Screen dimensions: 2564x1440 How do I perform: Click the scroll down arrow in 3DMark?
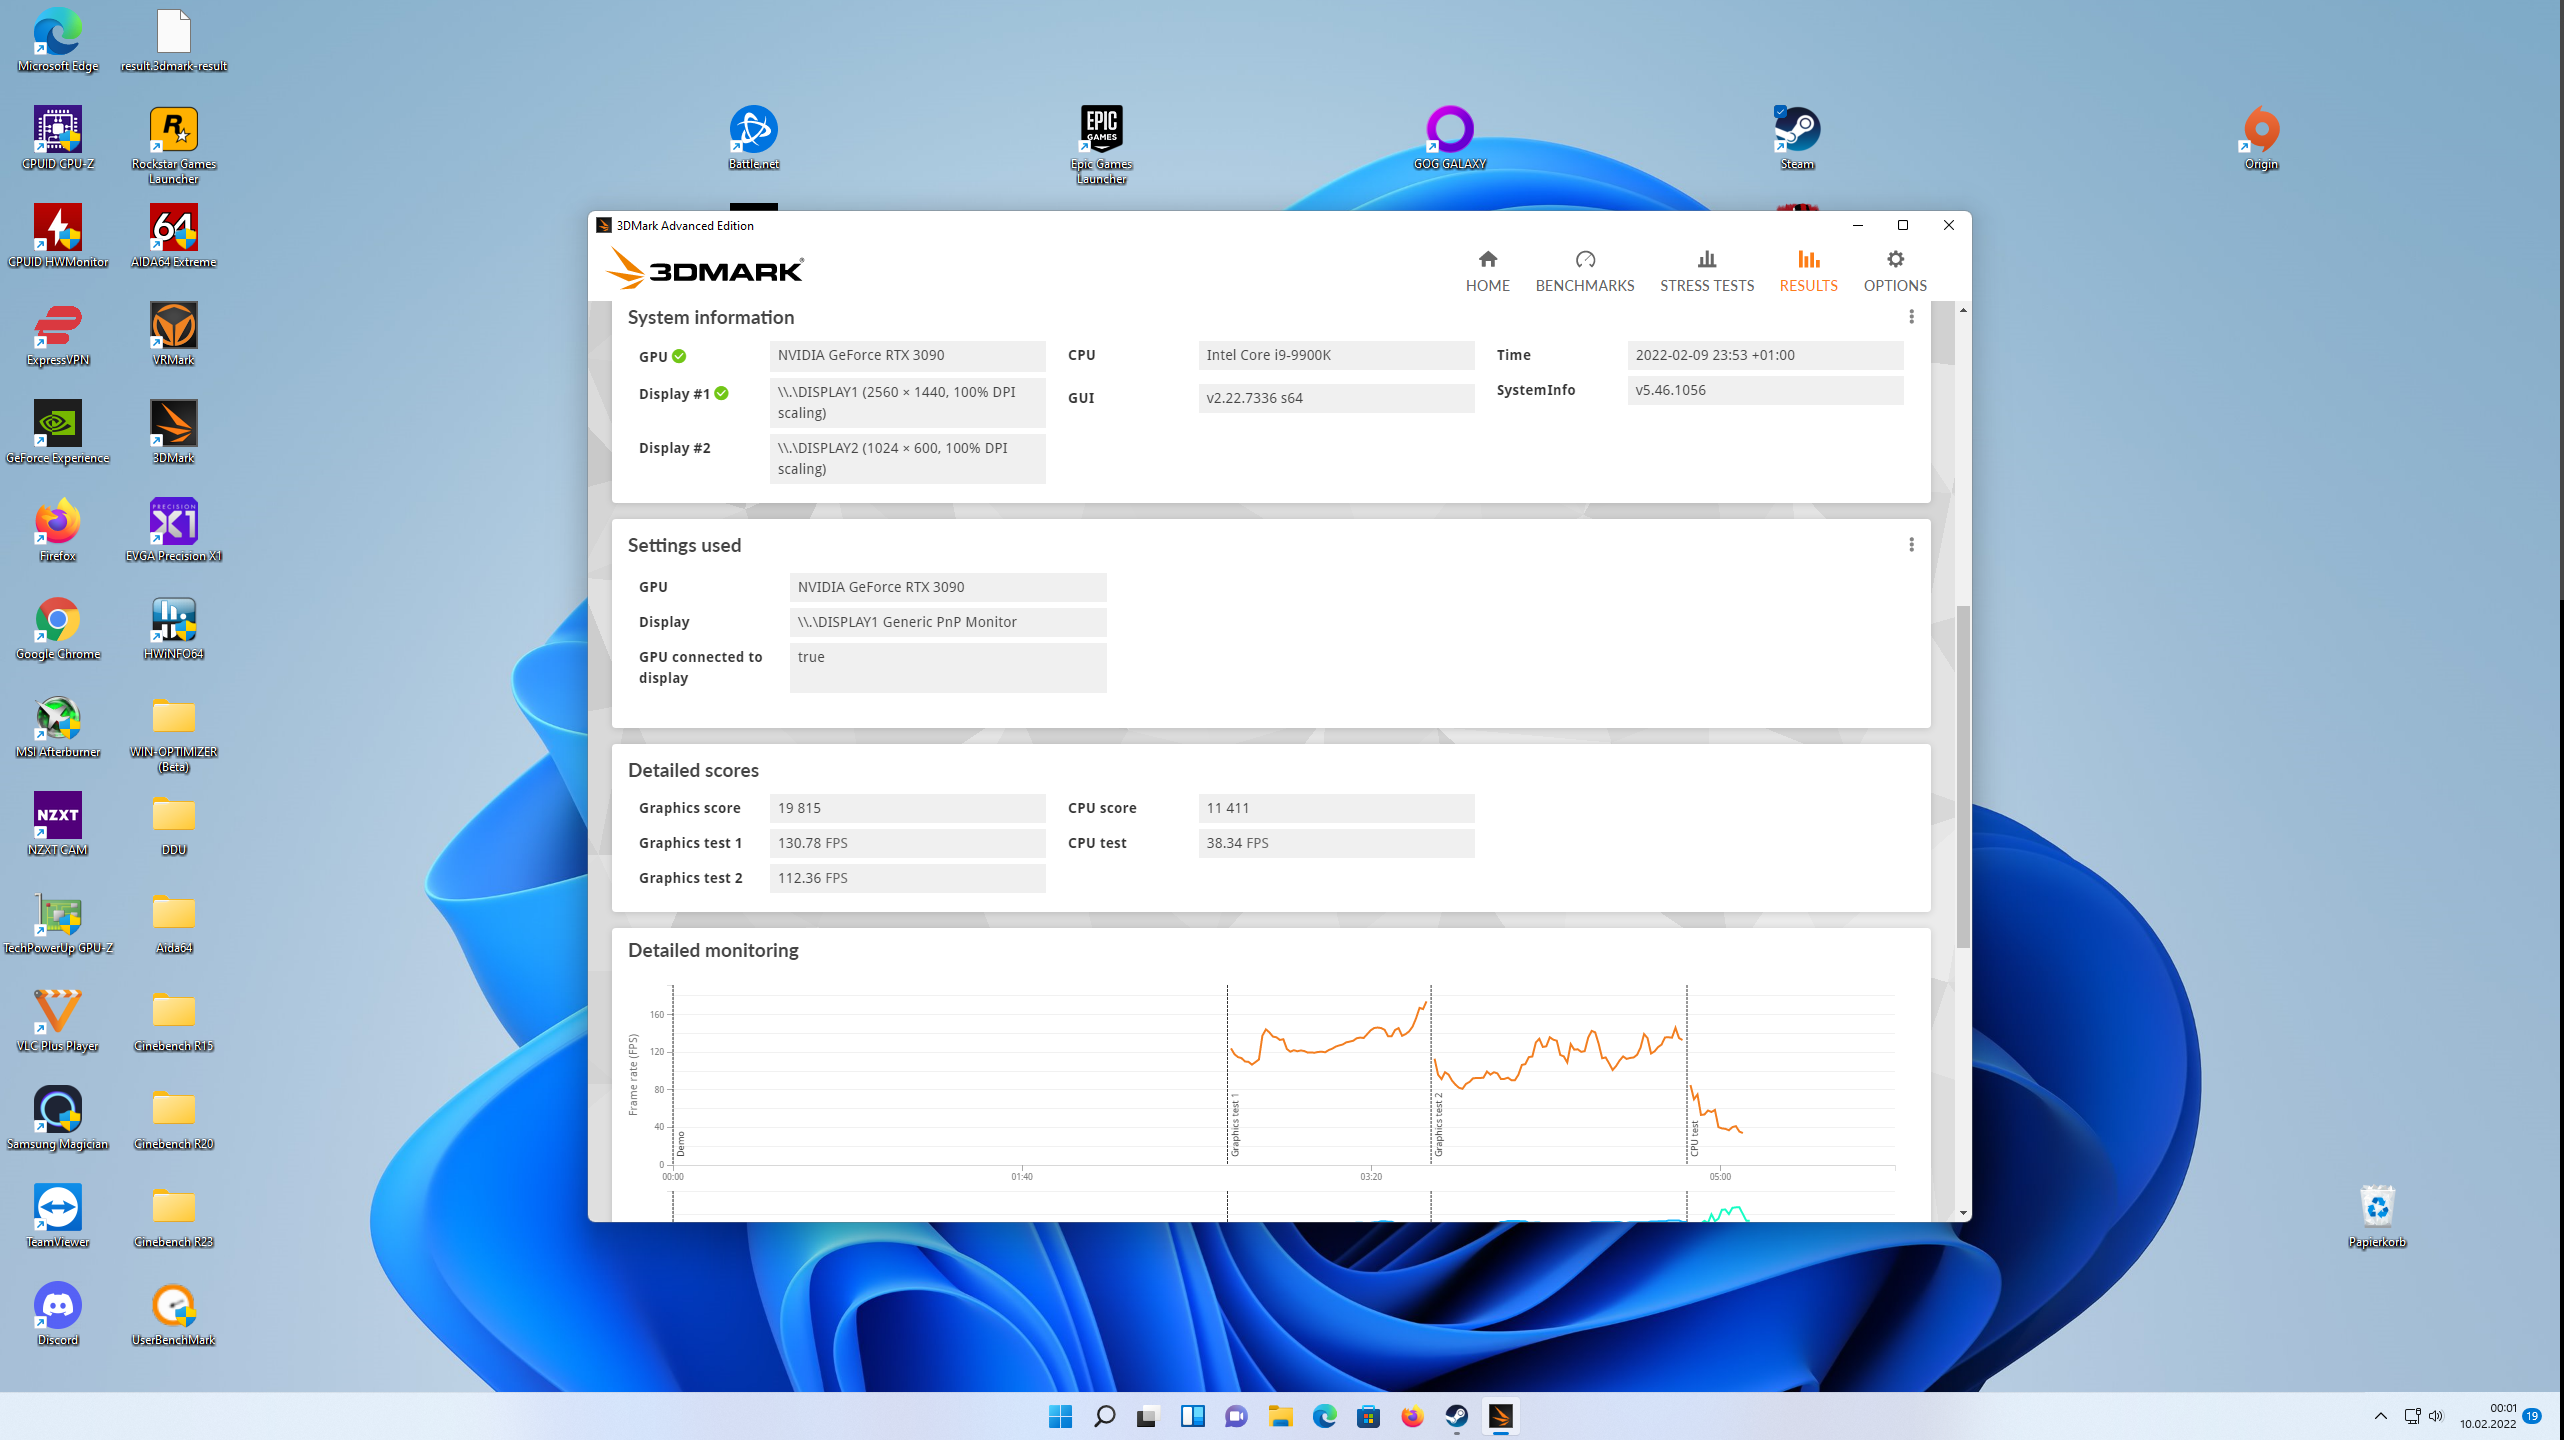click(x=1963, y=1212)
